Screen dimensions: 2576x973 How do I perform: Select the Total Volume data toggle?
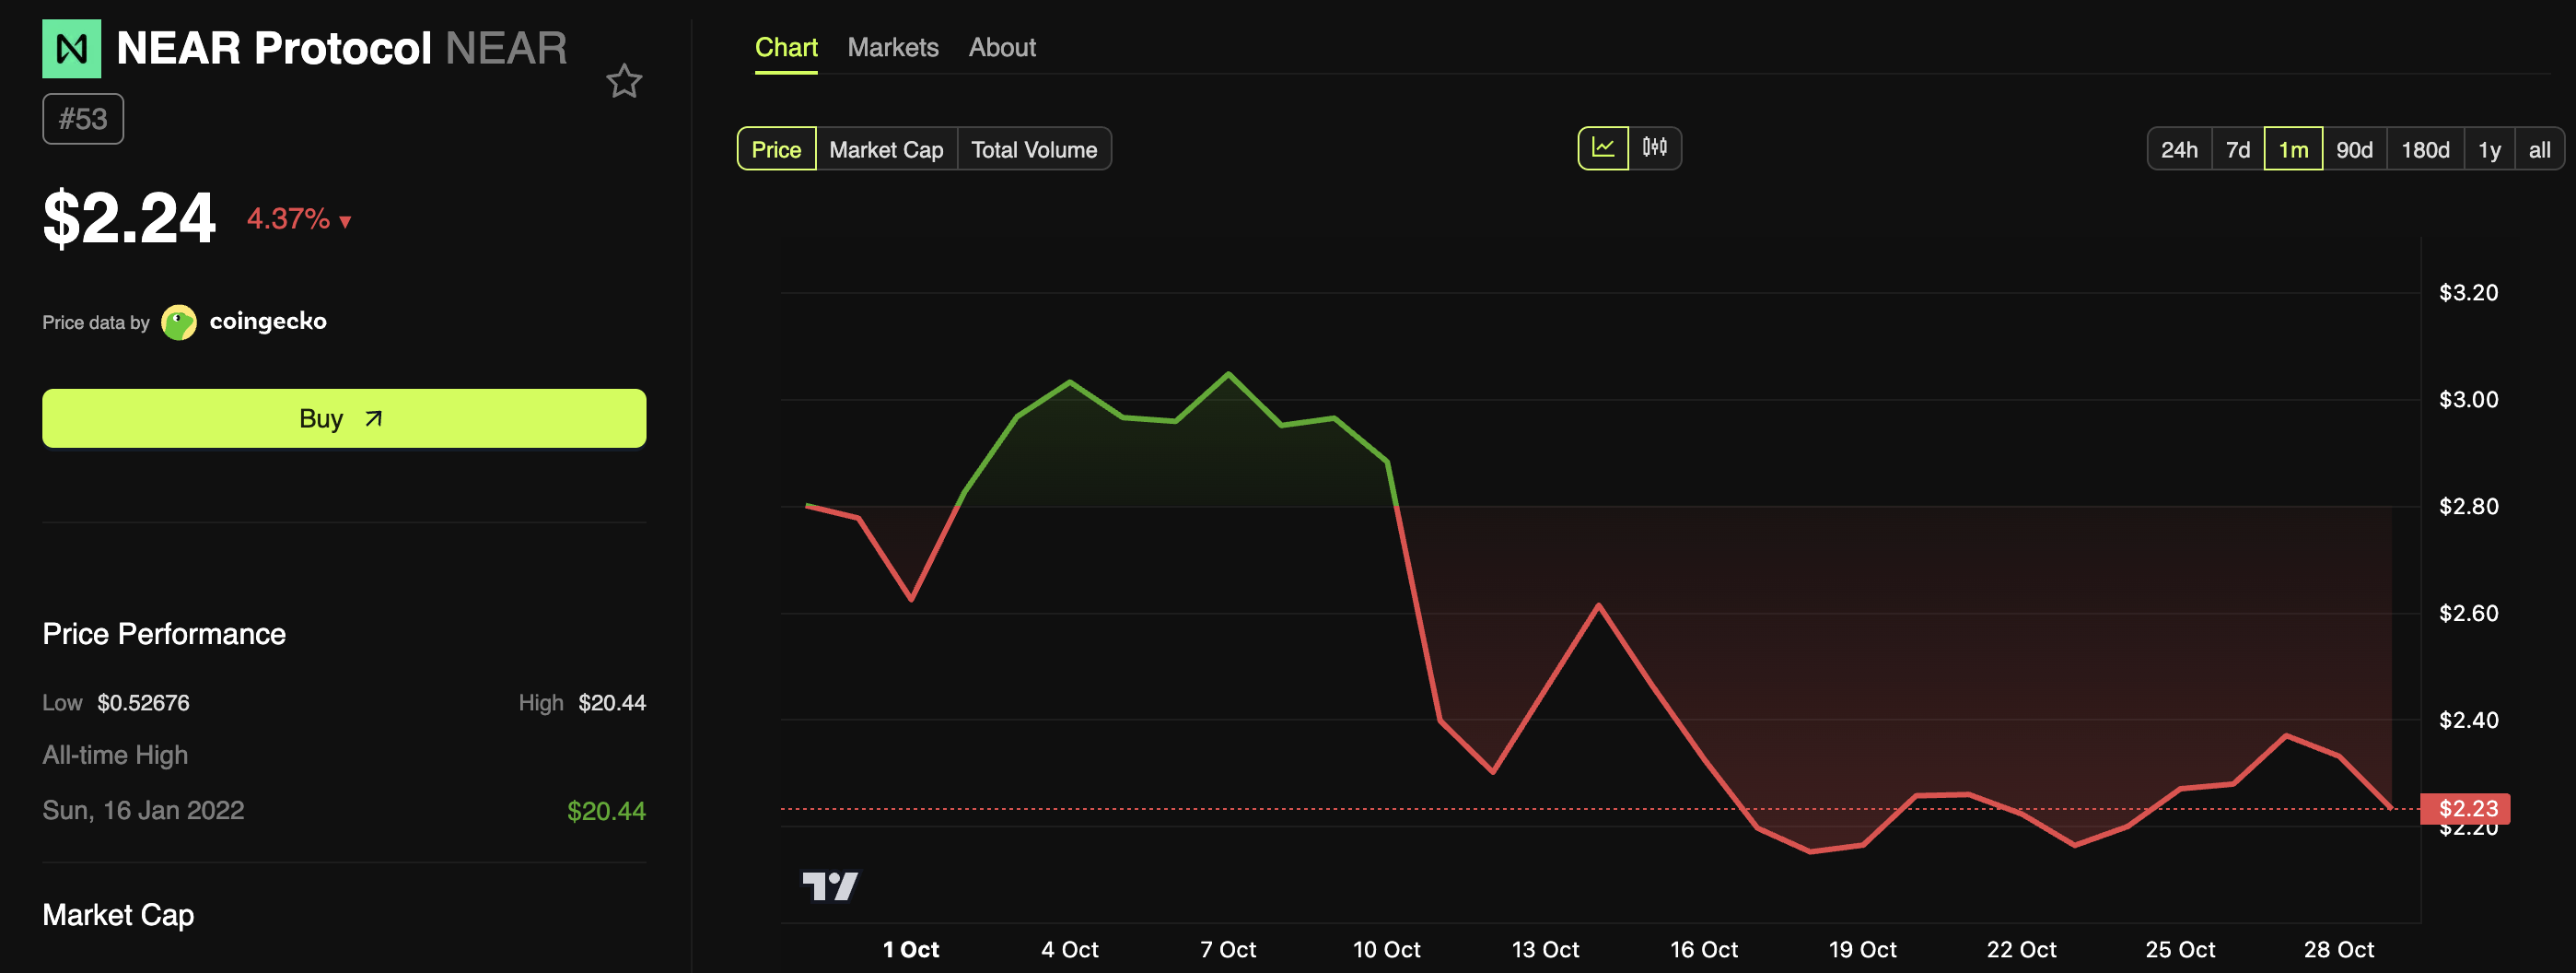1034,149
